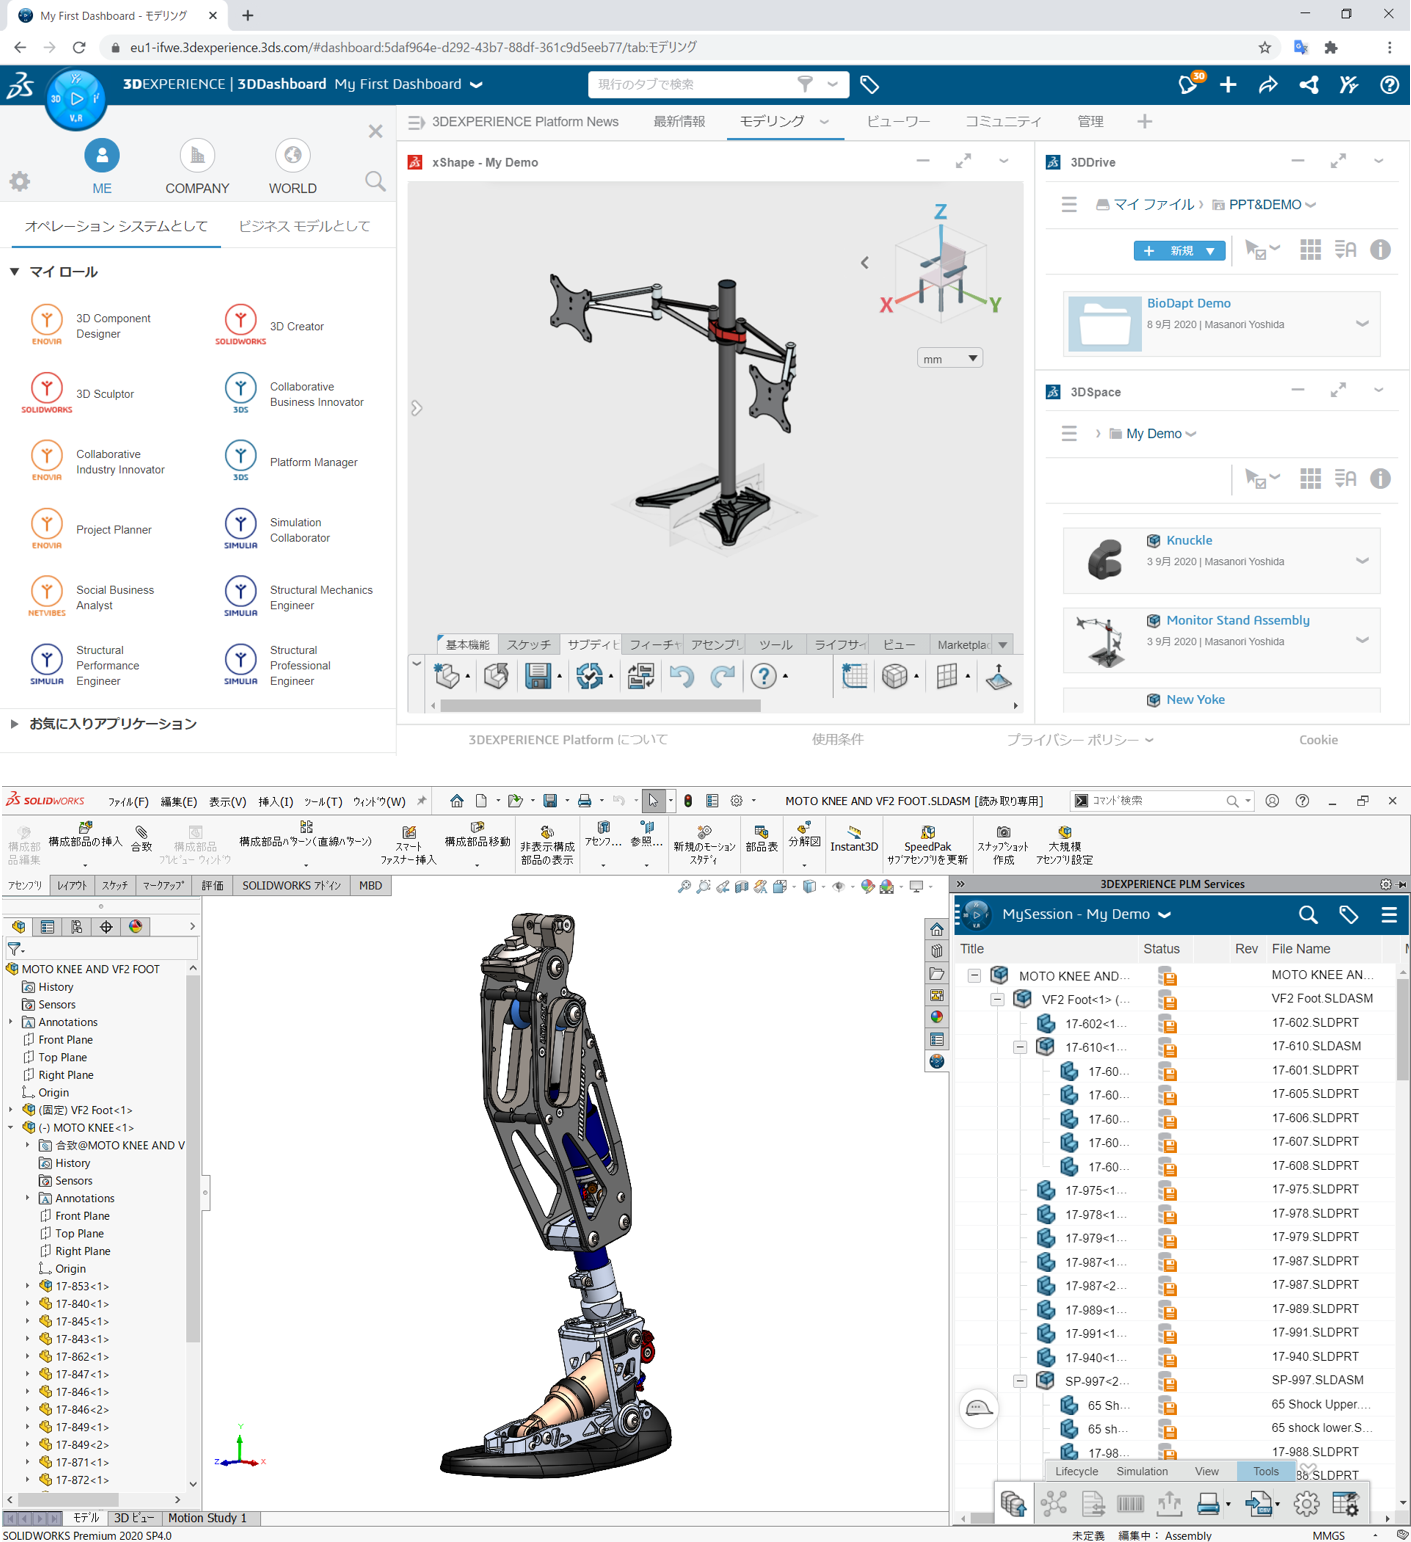This screenshot has width=1411, height=1542.
Task: Open the 挿入(I) menu in SolidWorks
Action: coord(275,801)
